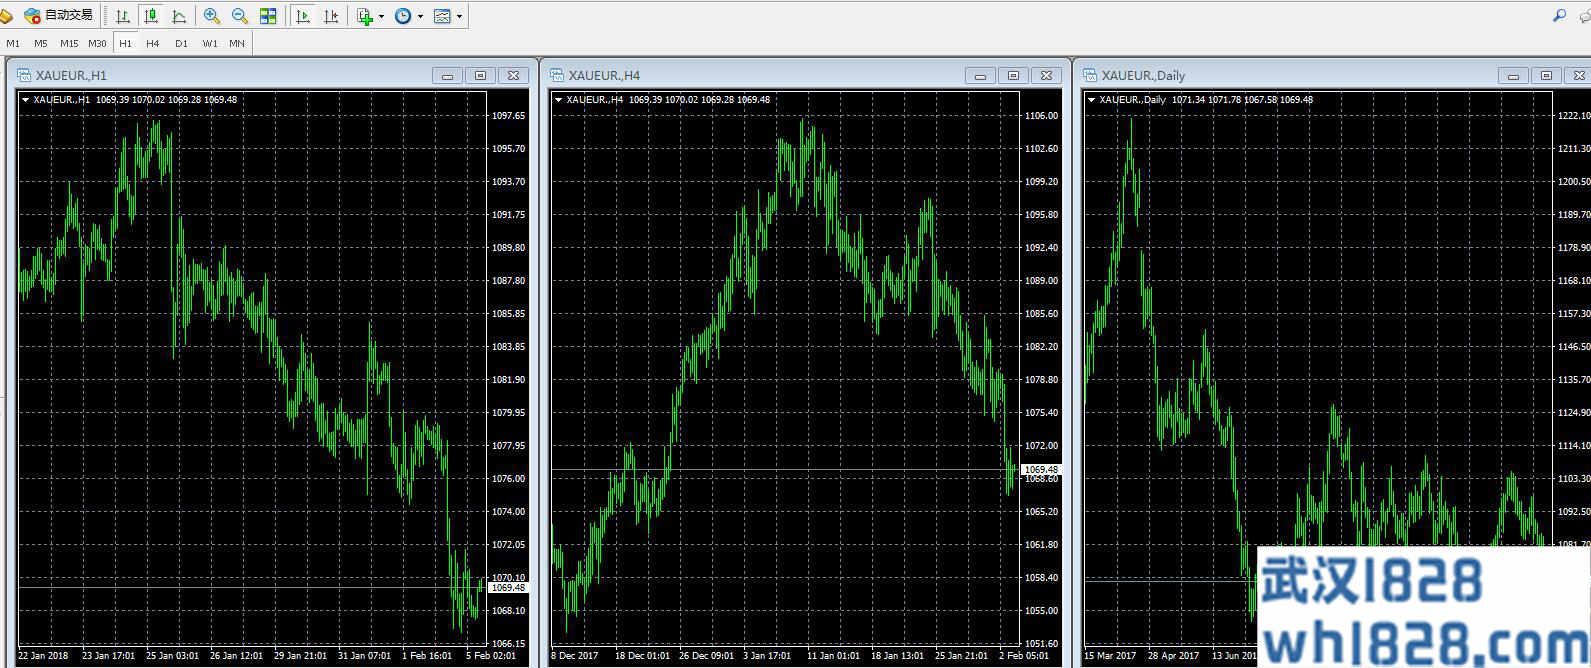Click the 1097.65 price label in H1 chart
Screen dimensions: 1591x668
click(x=508, y=116)
